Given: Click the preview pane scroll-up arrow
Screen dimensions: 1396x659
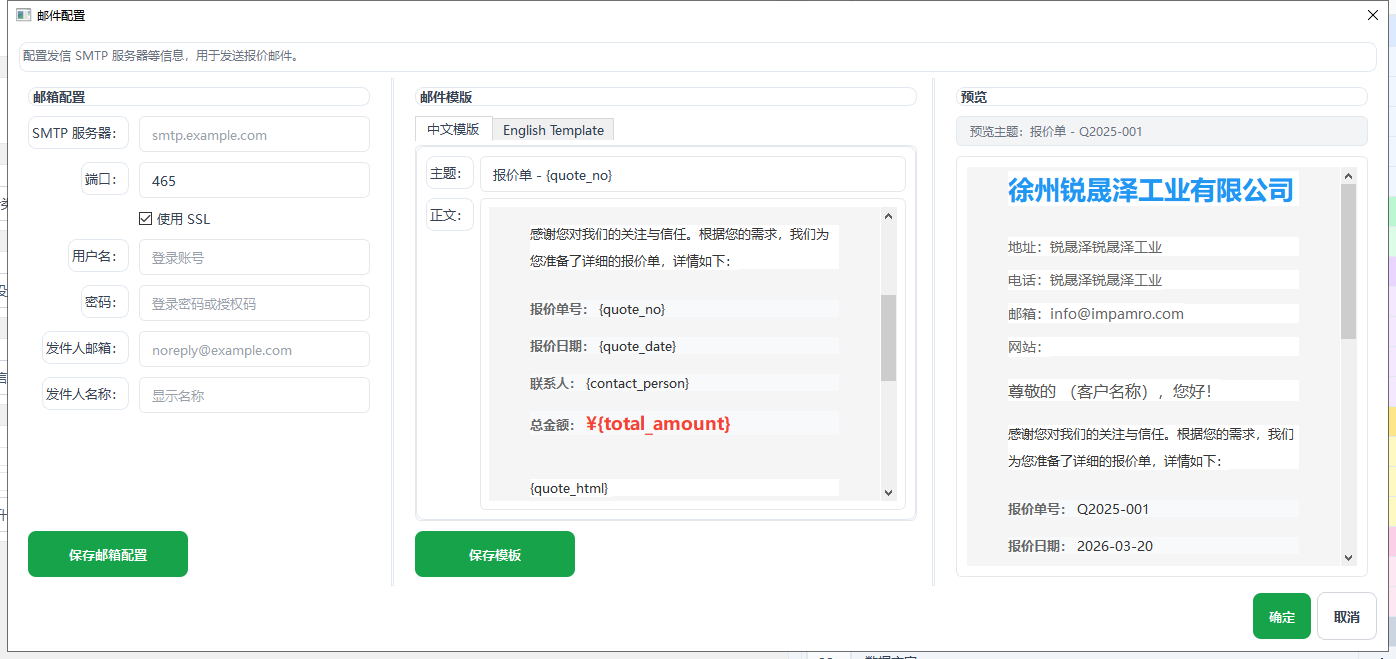Looking at the screenshot, I should click(1348, 176).
